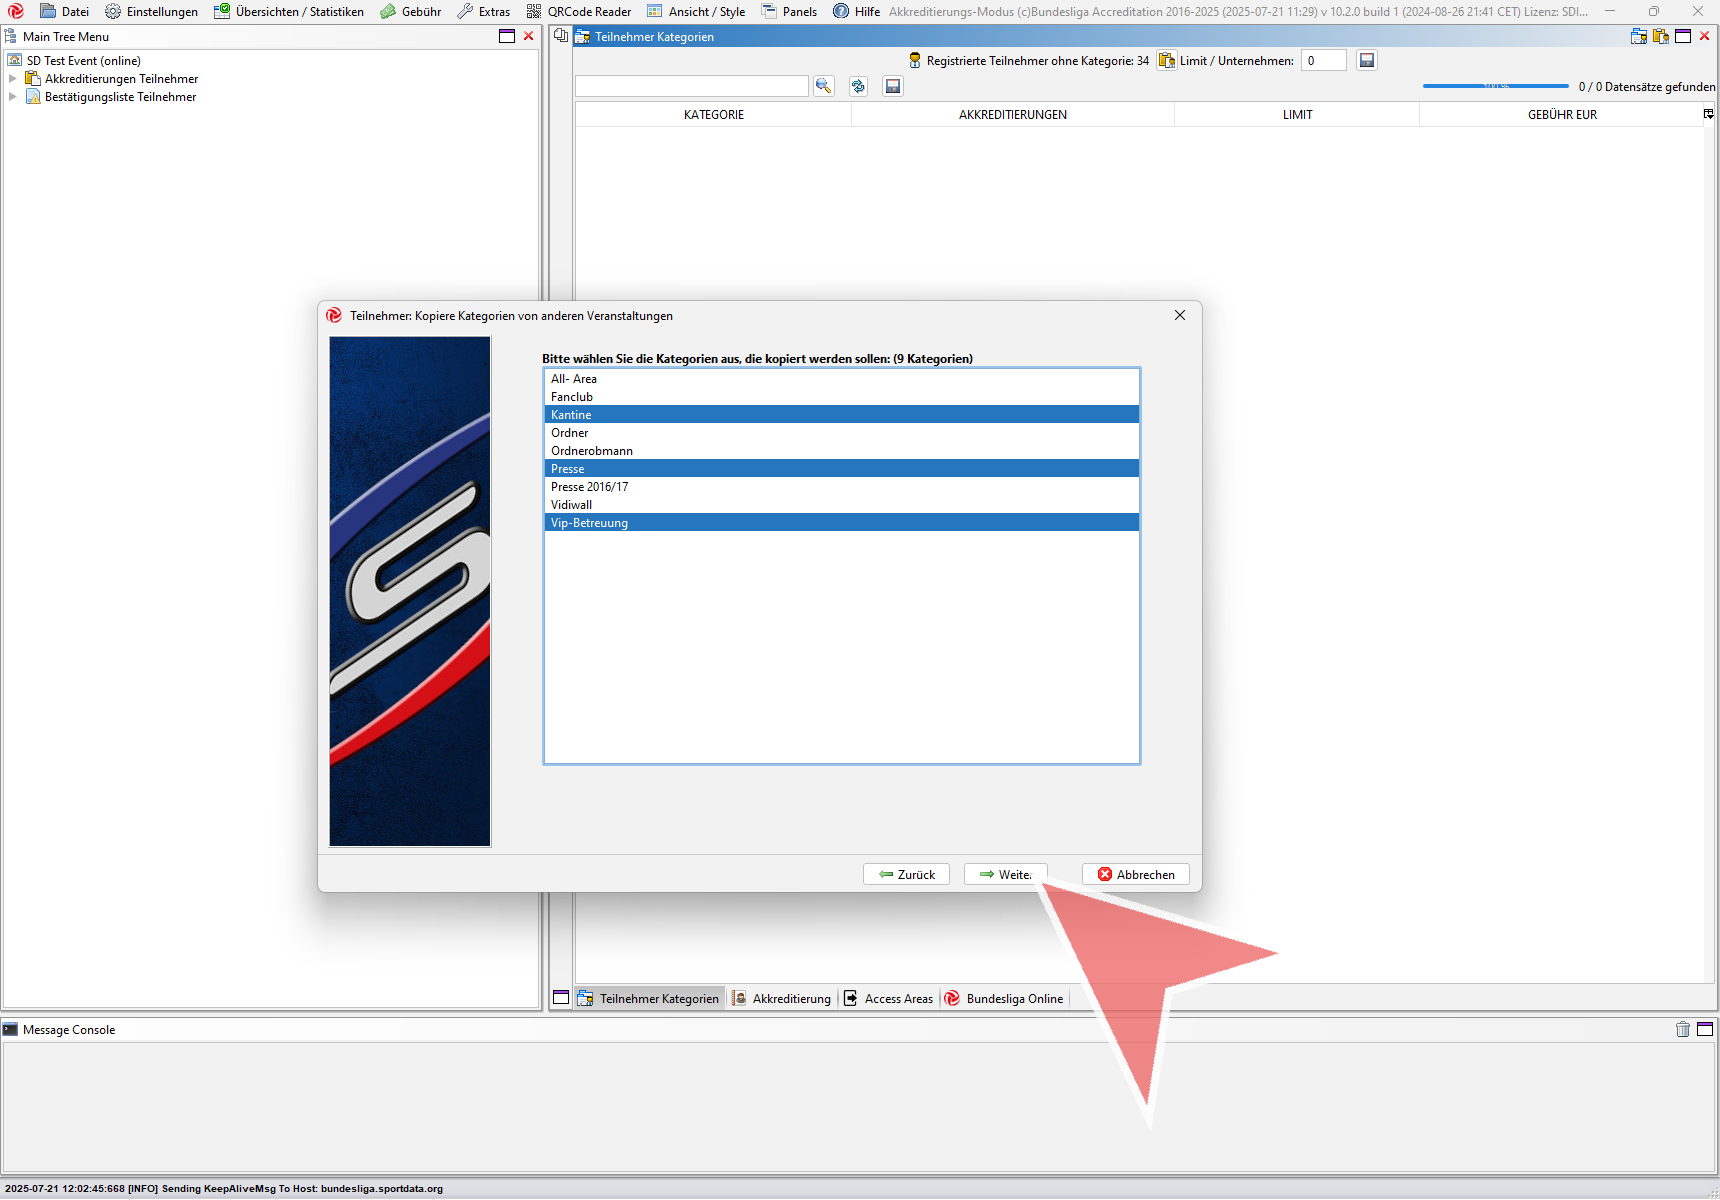Screen dimensions: 1720x1200
Task: Expand Akkreditierungen Teilnehmer tree node
Action: pyautogui.click(x=13, y=78)
